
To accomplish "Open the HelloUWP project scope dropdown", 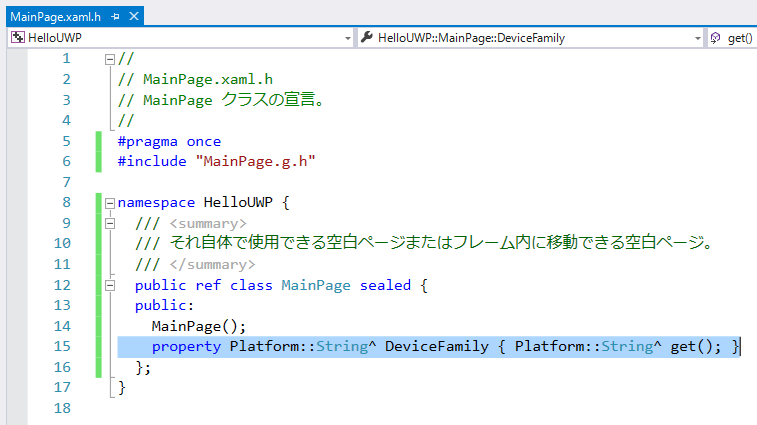I will 348,38.
